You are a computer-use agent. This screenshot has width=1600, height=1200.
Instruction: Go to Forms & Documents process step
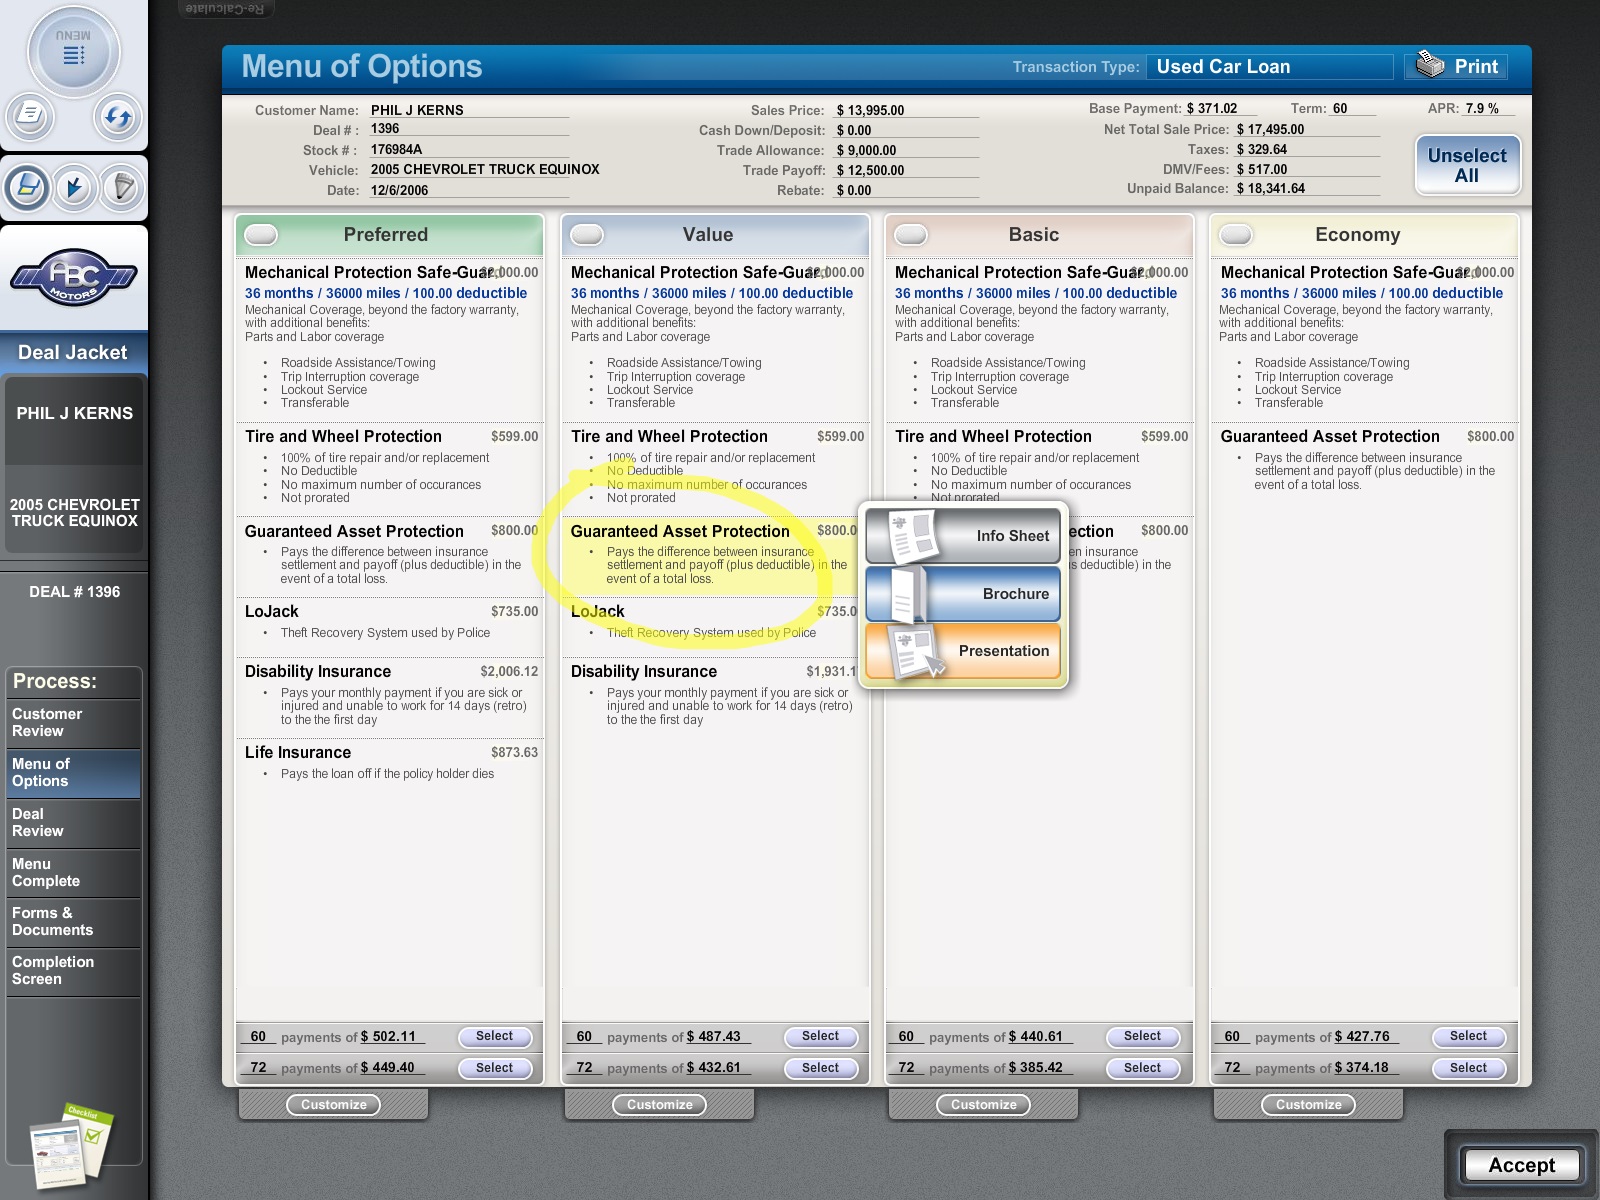pos(73,922)
